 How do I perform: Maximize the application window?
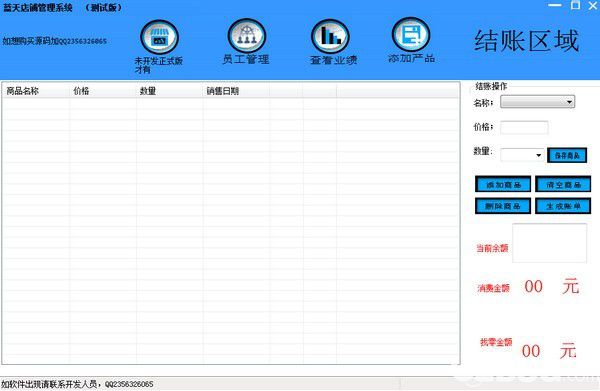click(575, 5)
